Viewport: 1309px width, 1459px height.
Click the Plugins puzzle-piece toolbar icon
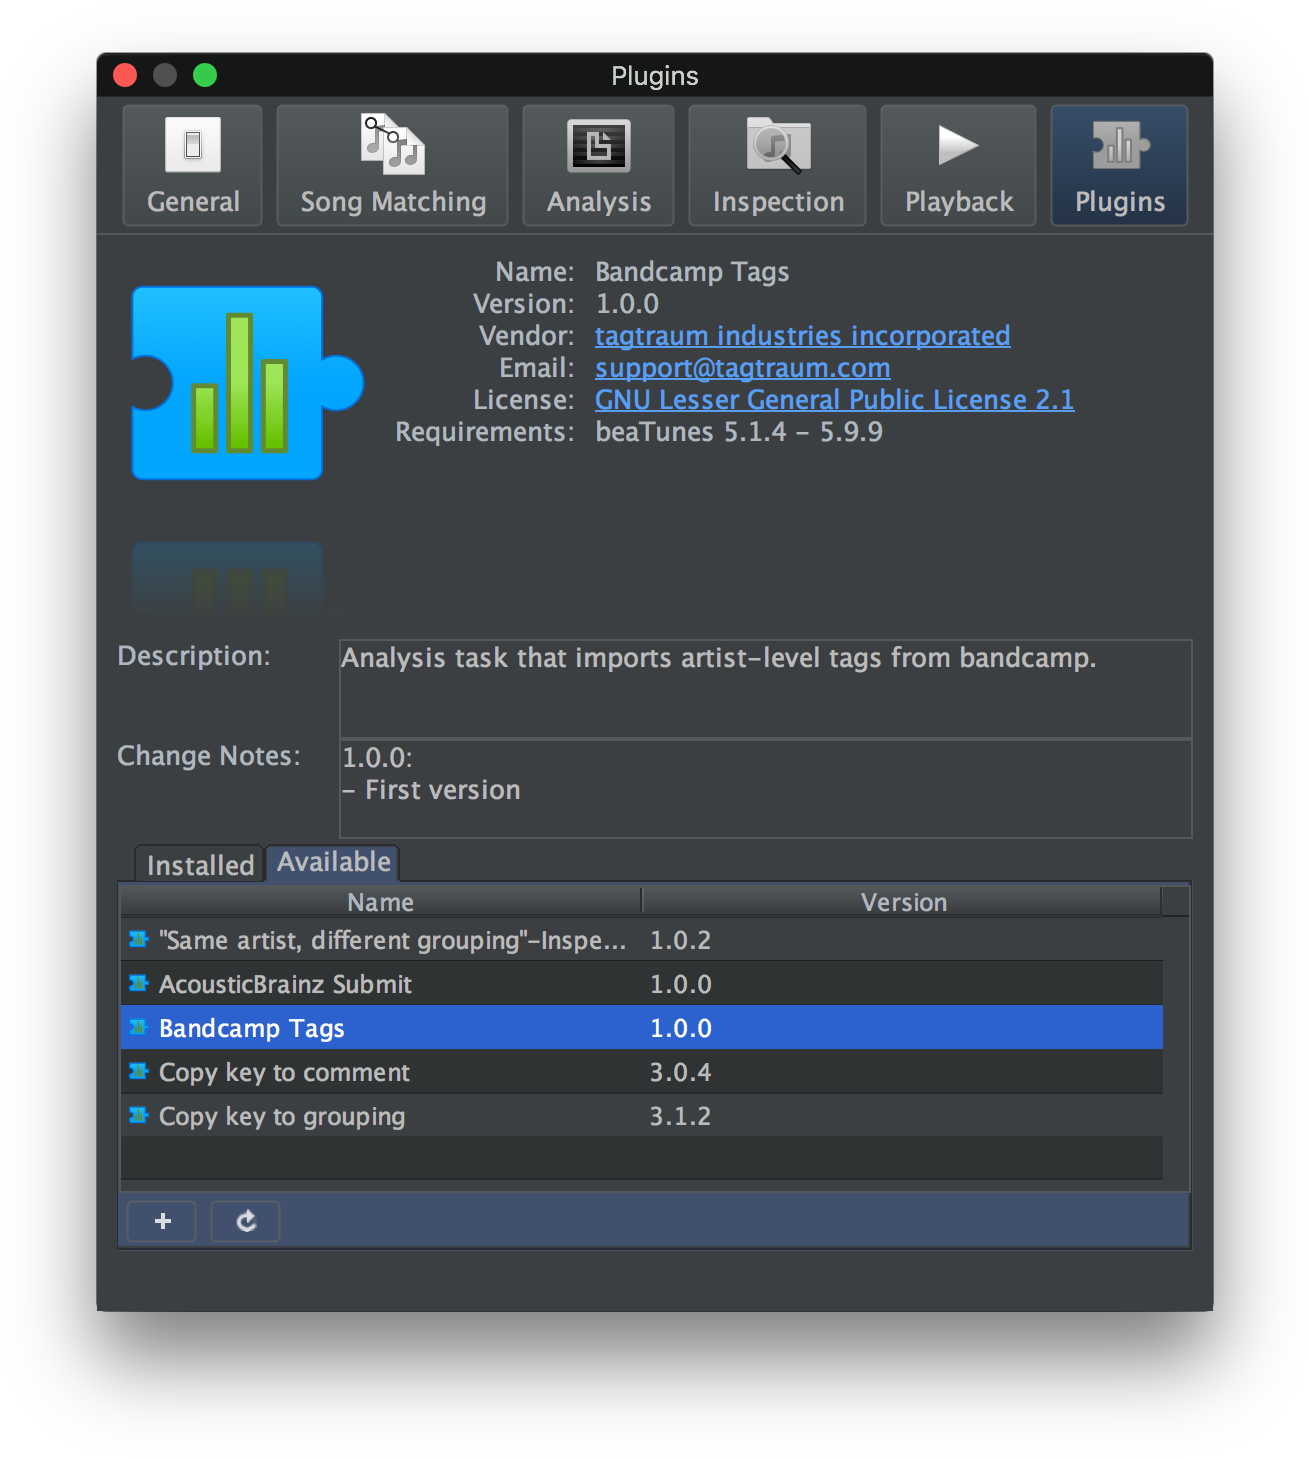pos(1118,165)
